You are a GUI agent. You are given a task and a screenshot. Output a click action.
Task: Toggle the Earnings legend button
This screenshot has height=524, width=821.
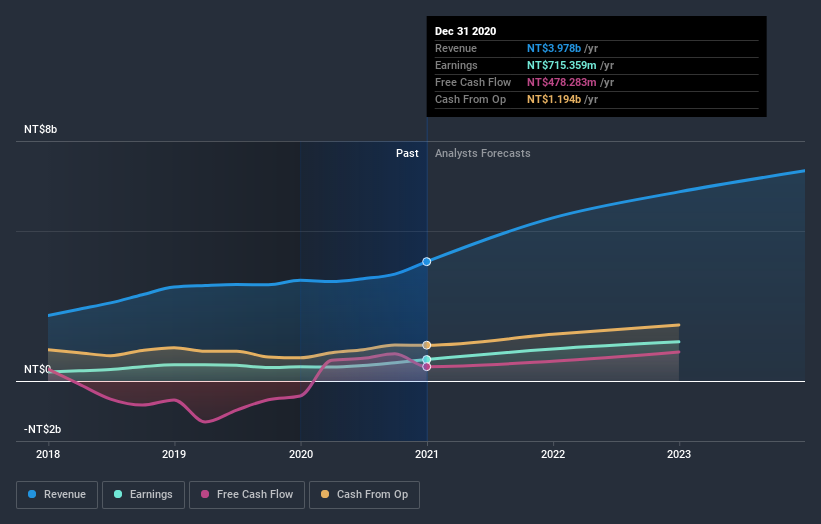(143, 495)
